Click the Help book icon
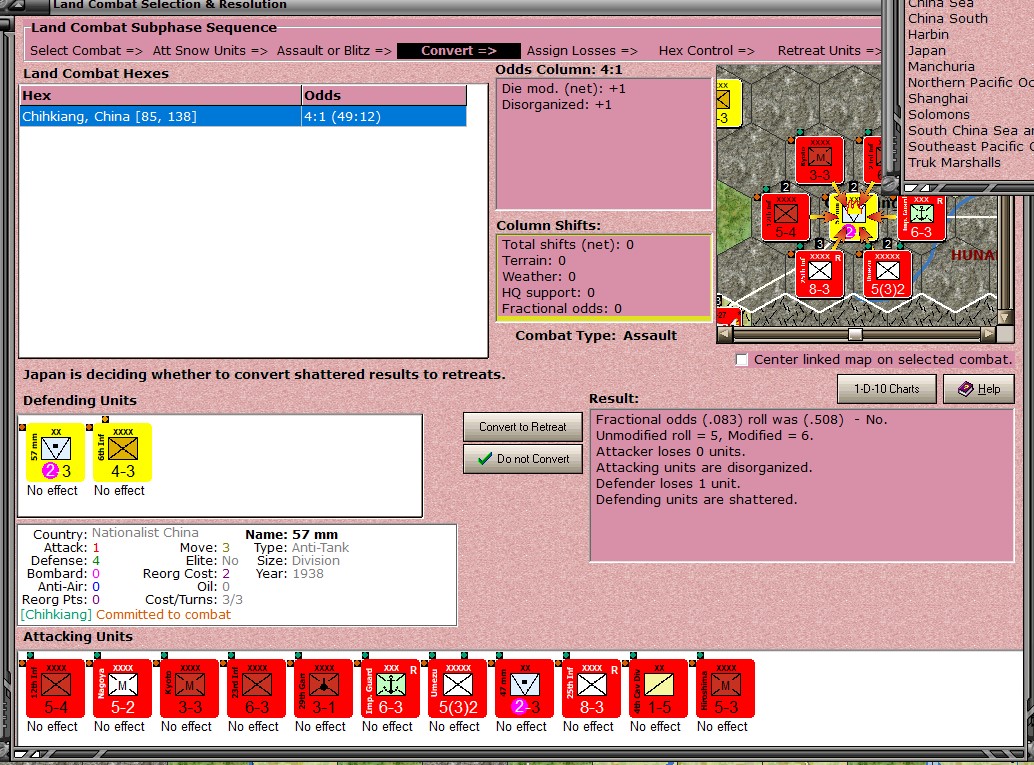1034x765 pixels. (x=966, y=389)
